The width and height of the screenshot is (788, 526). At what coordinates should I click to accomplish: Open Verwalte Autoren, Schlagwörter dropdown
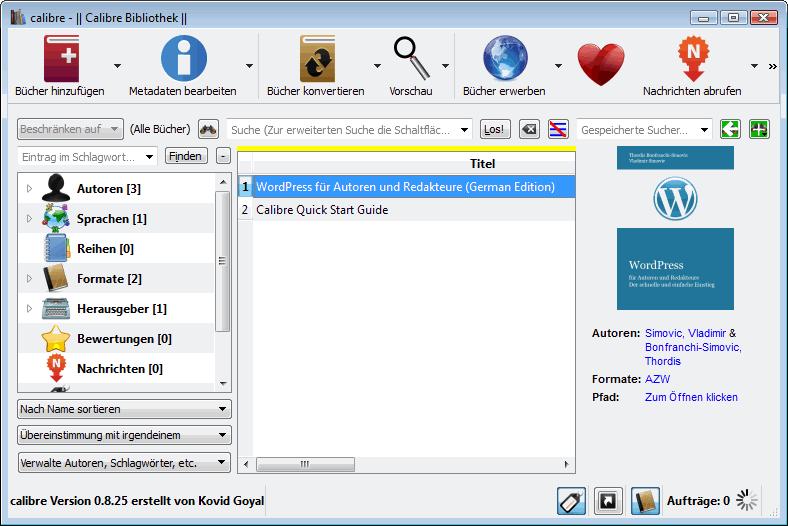[x=124, y=463]
